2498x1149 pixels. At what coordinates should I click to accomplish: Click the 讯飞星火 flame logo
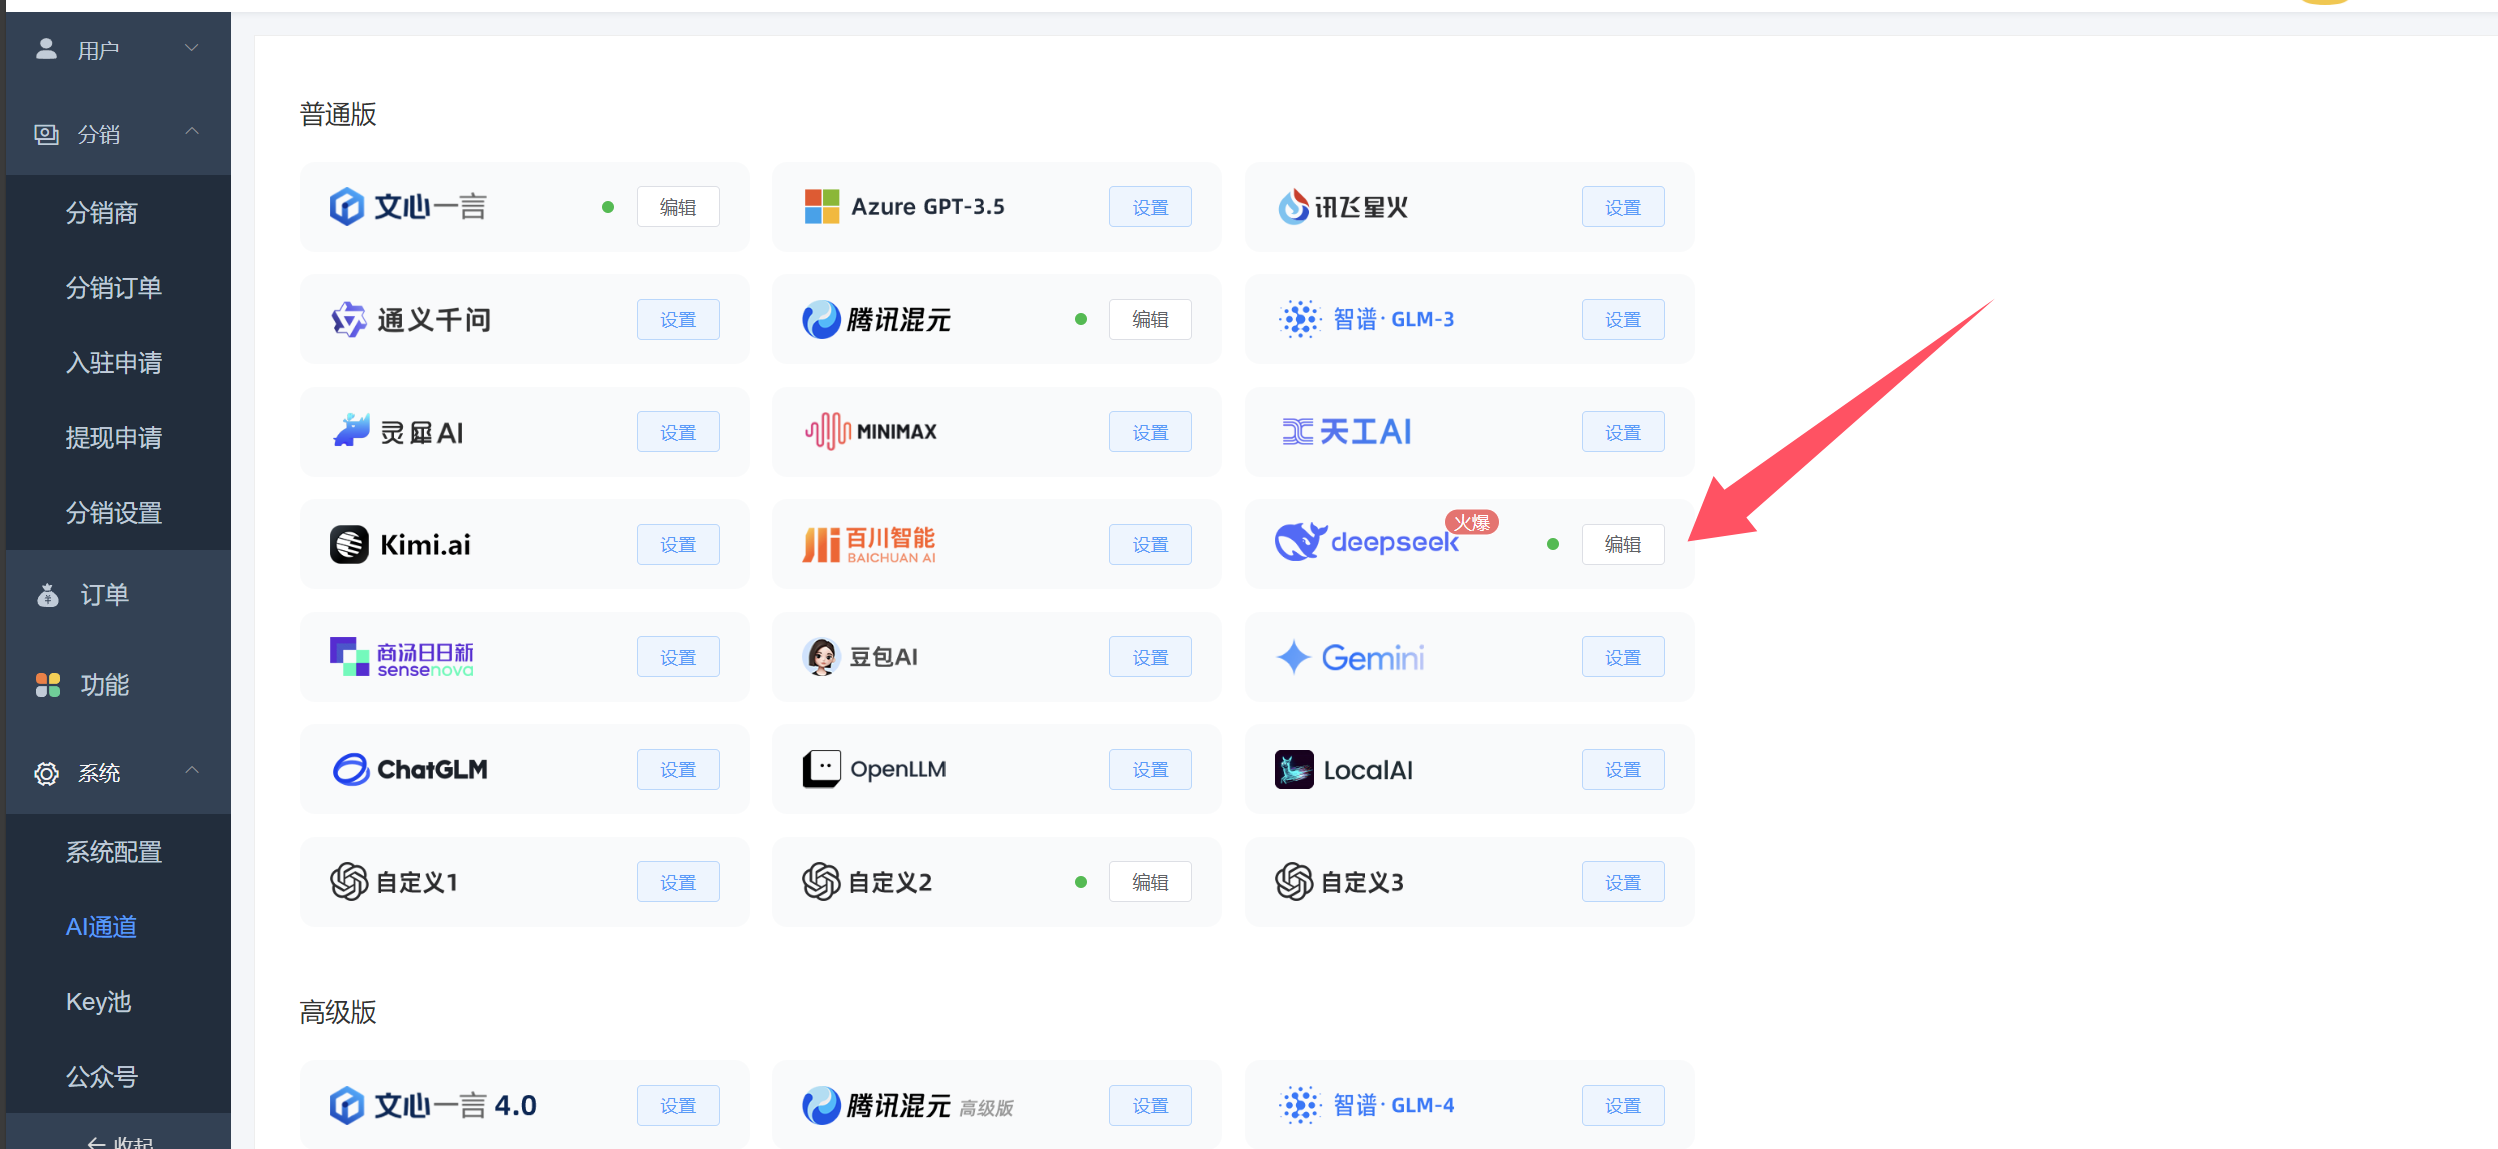(x=1293, y=207)
